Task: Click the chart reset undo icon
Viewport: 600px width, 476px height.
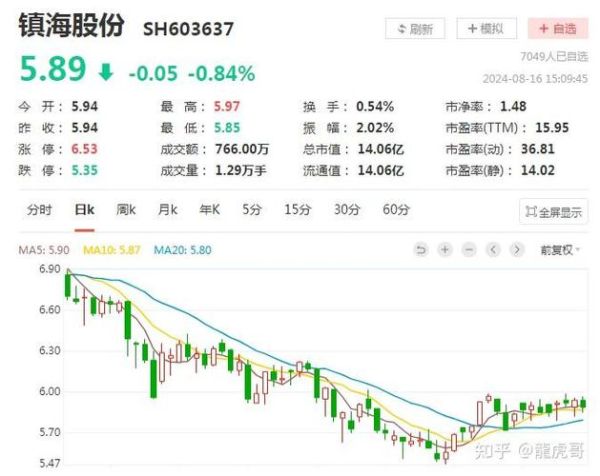Action: 421,250
